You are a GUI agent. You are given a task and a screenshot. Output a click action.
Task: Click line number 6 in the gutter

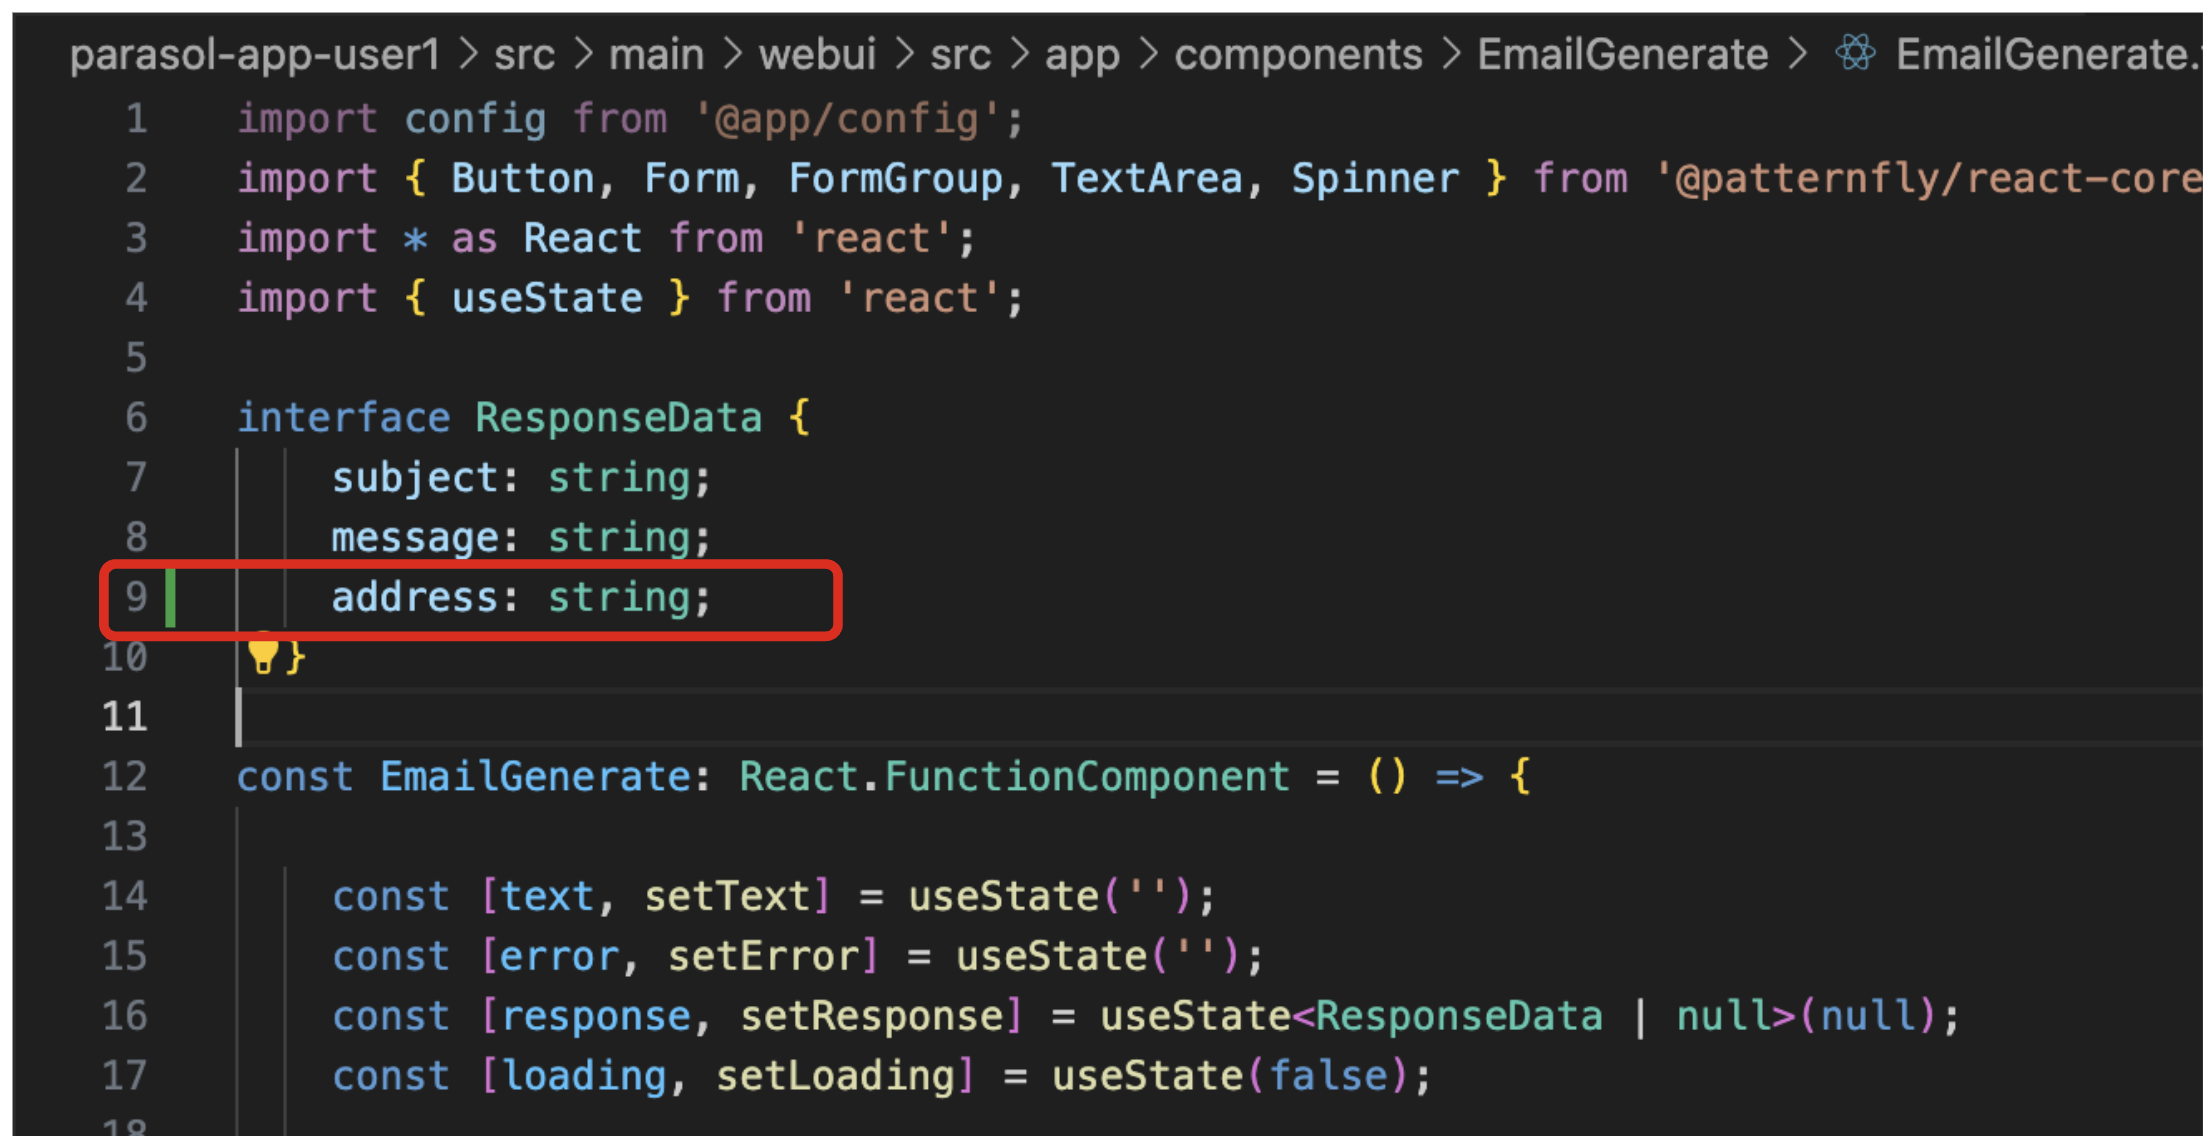coord(136,418)
